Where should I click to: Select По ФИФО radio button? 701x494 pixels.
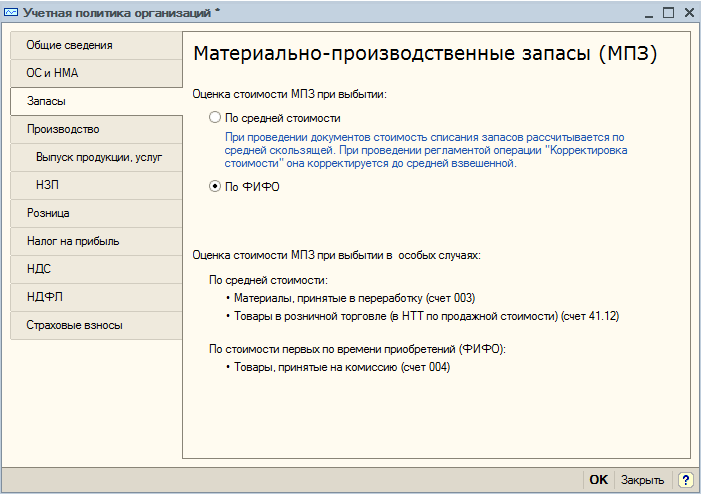[215, 186]
